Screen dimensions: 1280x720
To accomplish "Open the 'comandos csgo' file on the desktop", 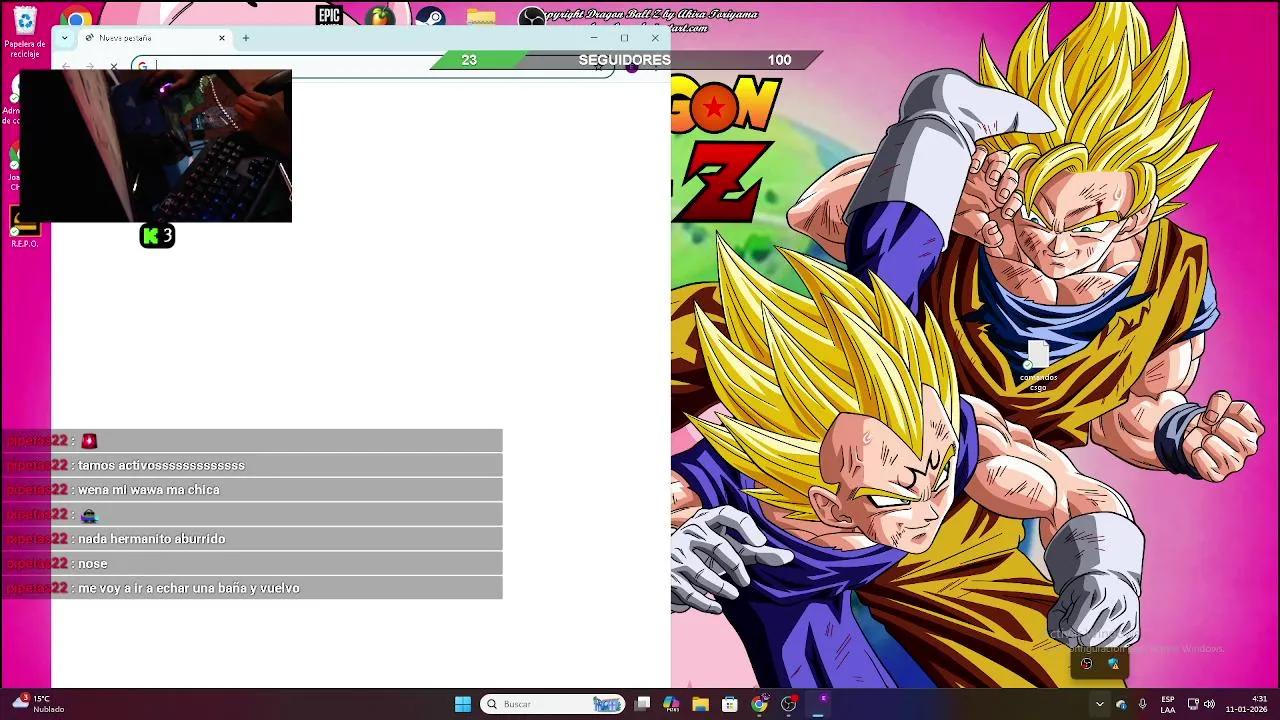I will pyautogui.click(x=1038, y=366).
